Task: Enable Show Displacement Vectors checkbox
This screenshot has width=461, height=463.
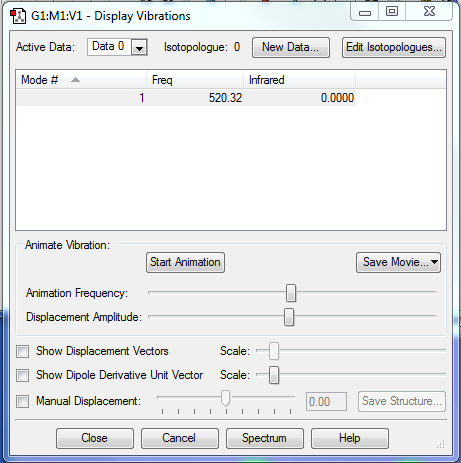Action: tap(23, 351)
